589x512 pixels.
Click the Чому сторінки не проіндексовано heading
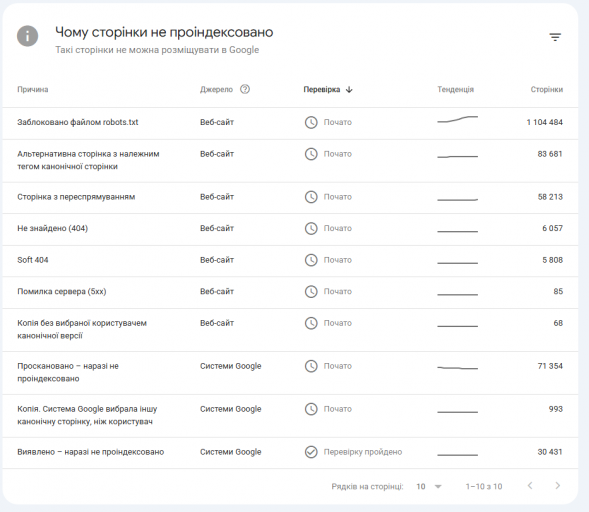(x=164, y=32)
